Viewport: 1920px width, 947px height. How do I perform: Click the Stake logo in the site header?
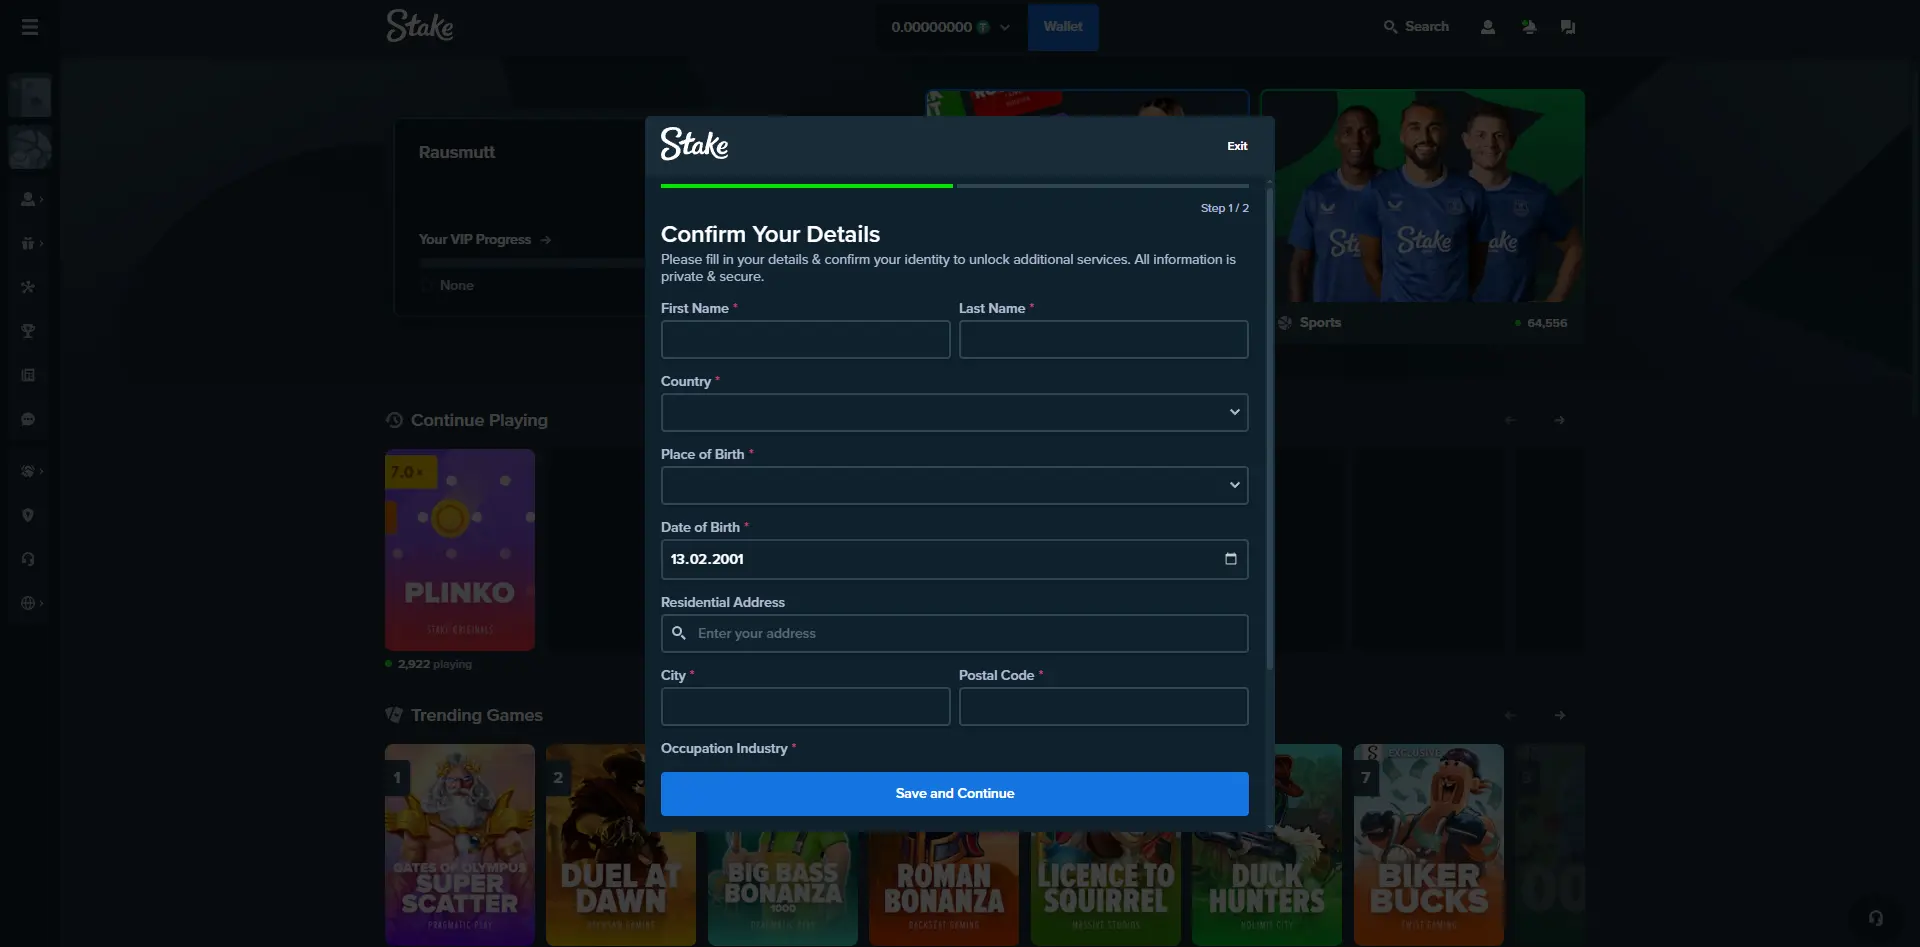pyautogui.click(x=420, y=26)
